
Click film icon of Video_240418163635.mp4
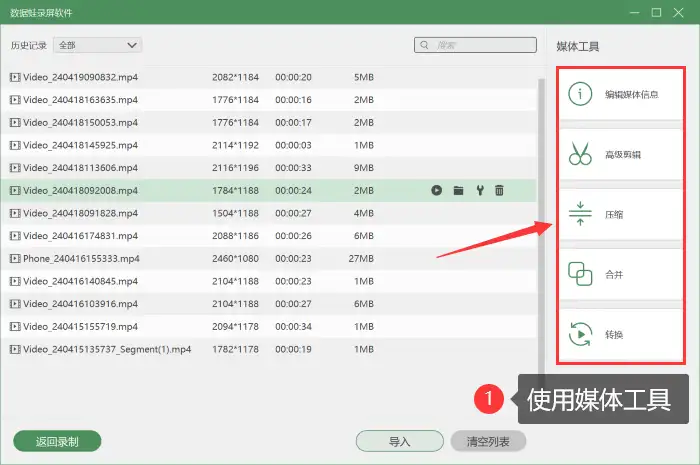click(x=15, y=100)
